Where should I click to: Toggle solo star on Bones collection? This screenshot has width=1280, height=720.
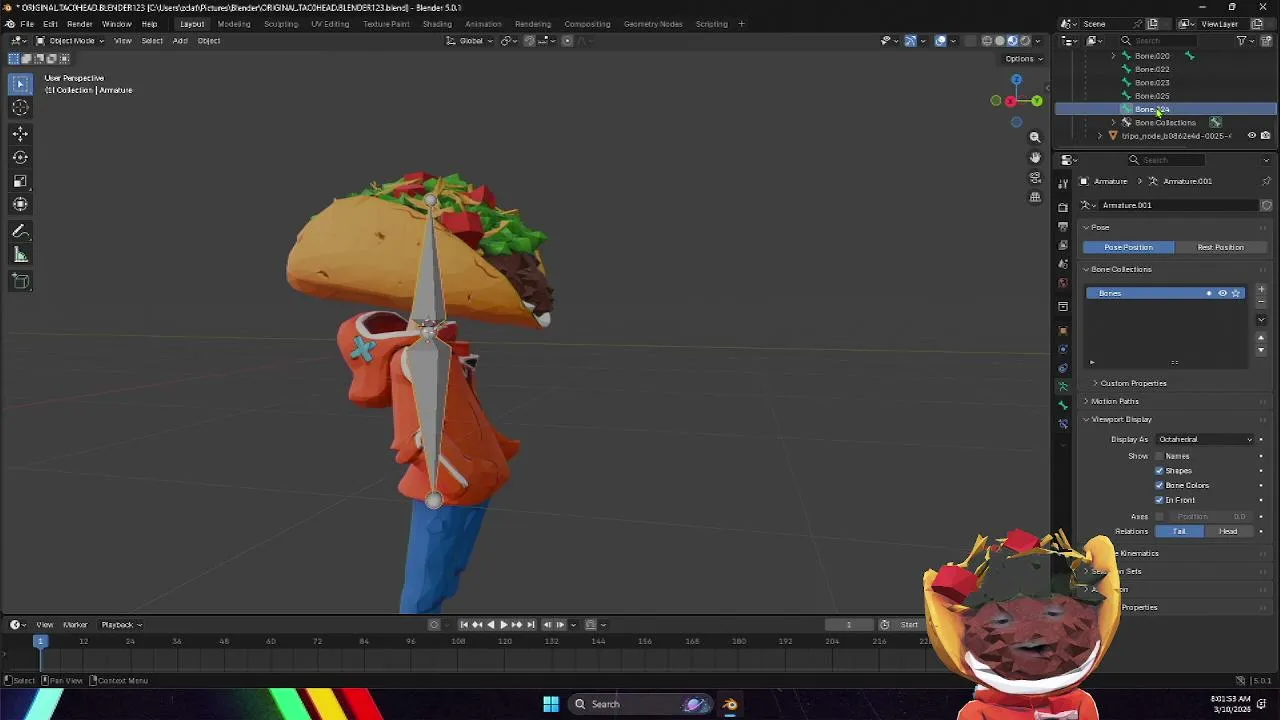(x=1236, y=293)
